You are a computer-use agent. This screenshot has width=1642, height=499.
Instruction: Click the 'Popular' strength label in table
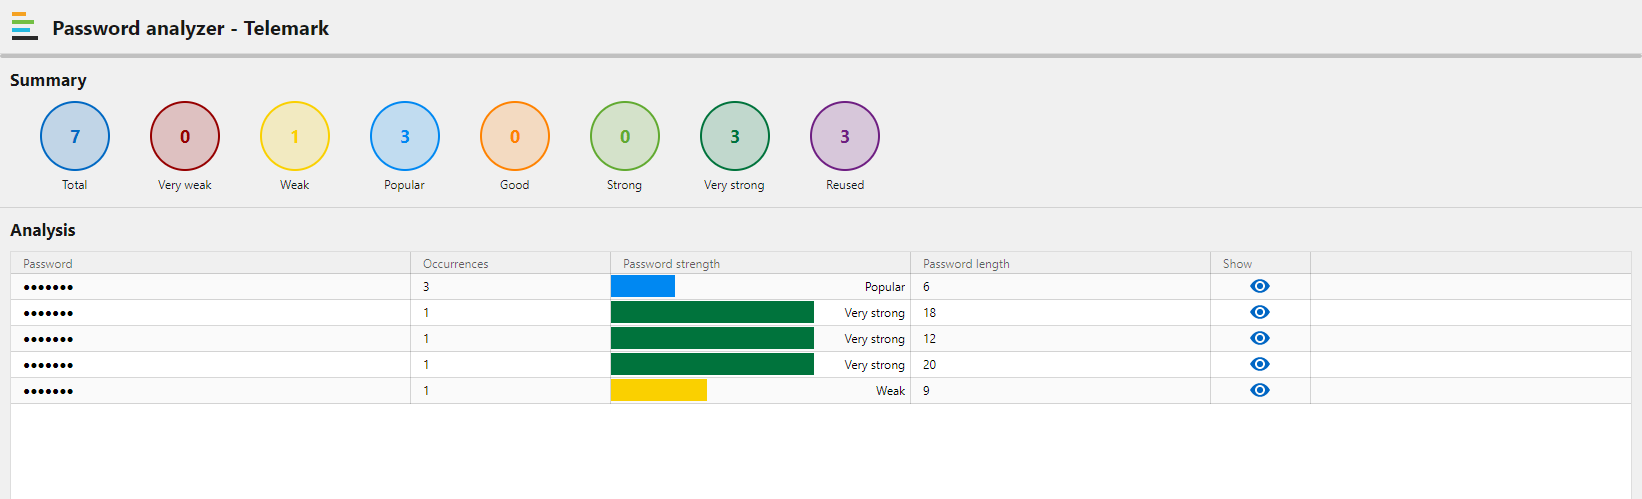tap(885, 287)
